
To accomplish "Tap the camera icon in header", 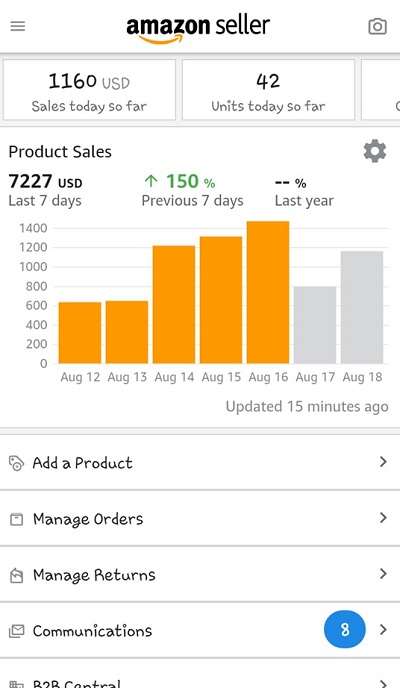I will [x=377, y=26].
